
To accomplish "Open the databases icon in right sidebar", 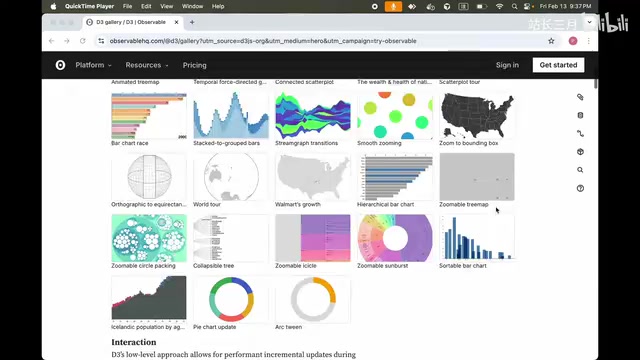I will tap(580, 115).
